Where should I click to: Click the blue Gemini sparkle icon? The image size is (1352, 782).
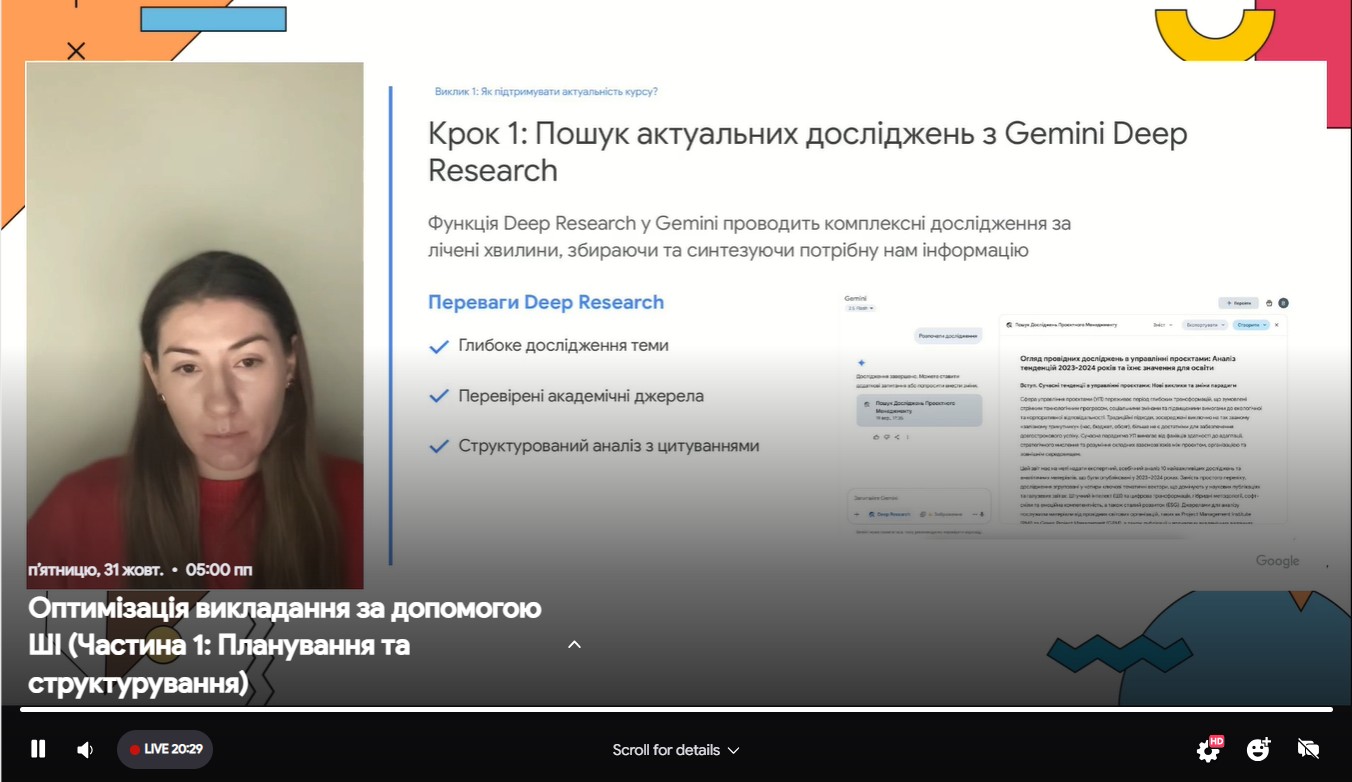click(861, 363)
